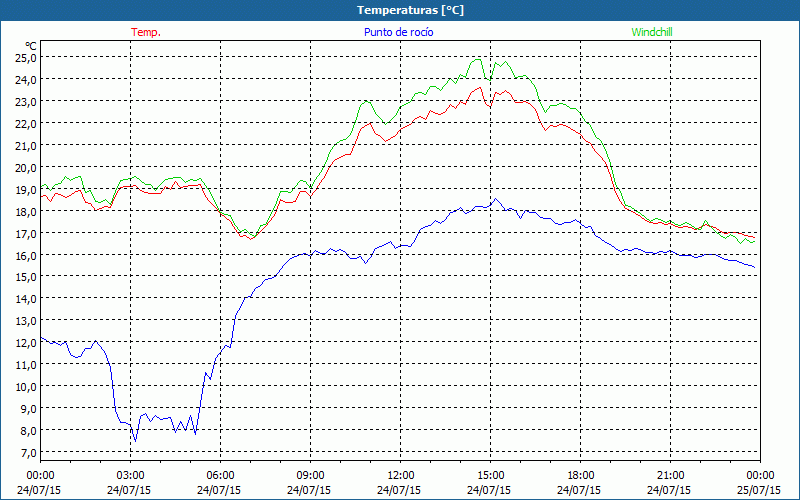
Task: Click the red Temp. minimum near 07:00
Action: [251, 238]
